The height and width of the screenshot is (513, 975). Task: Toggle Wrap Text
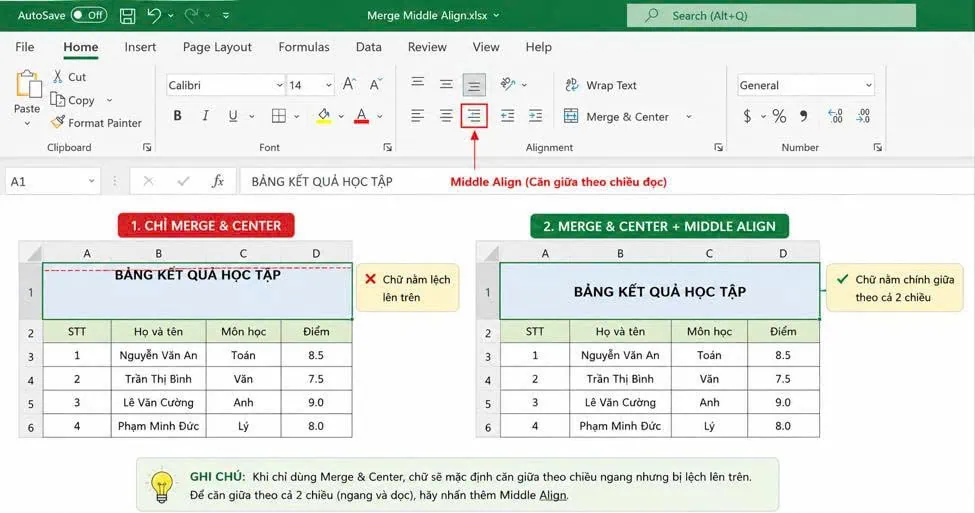coord(601,85)
